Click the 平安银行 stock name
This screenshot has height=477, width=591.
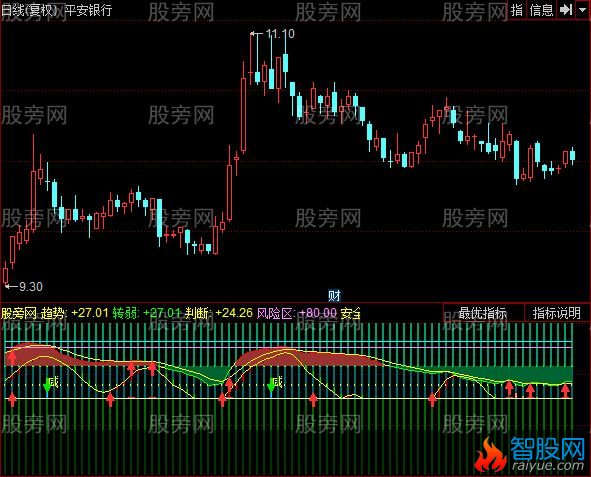[88, 10]
